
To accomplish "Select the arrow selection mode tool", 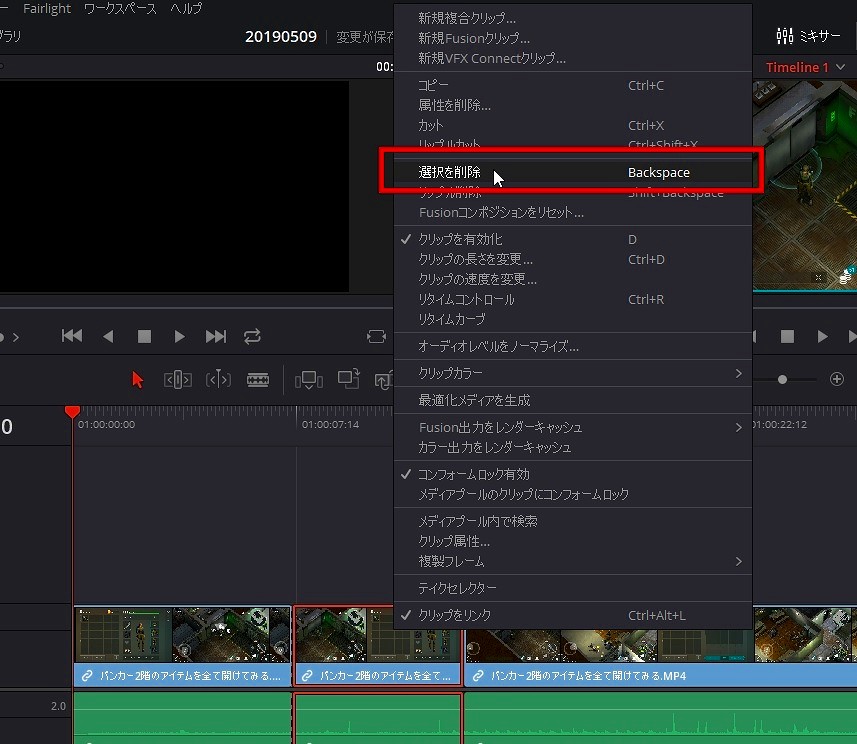I will click(138, 380).
